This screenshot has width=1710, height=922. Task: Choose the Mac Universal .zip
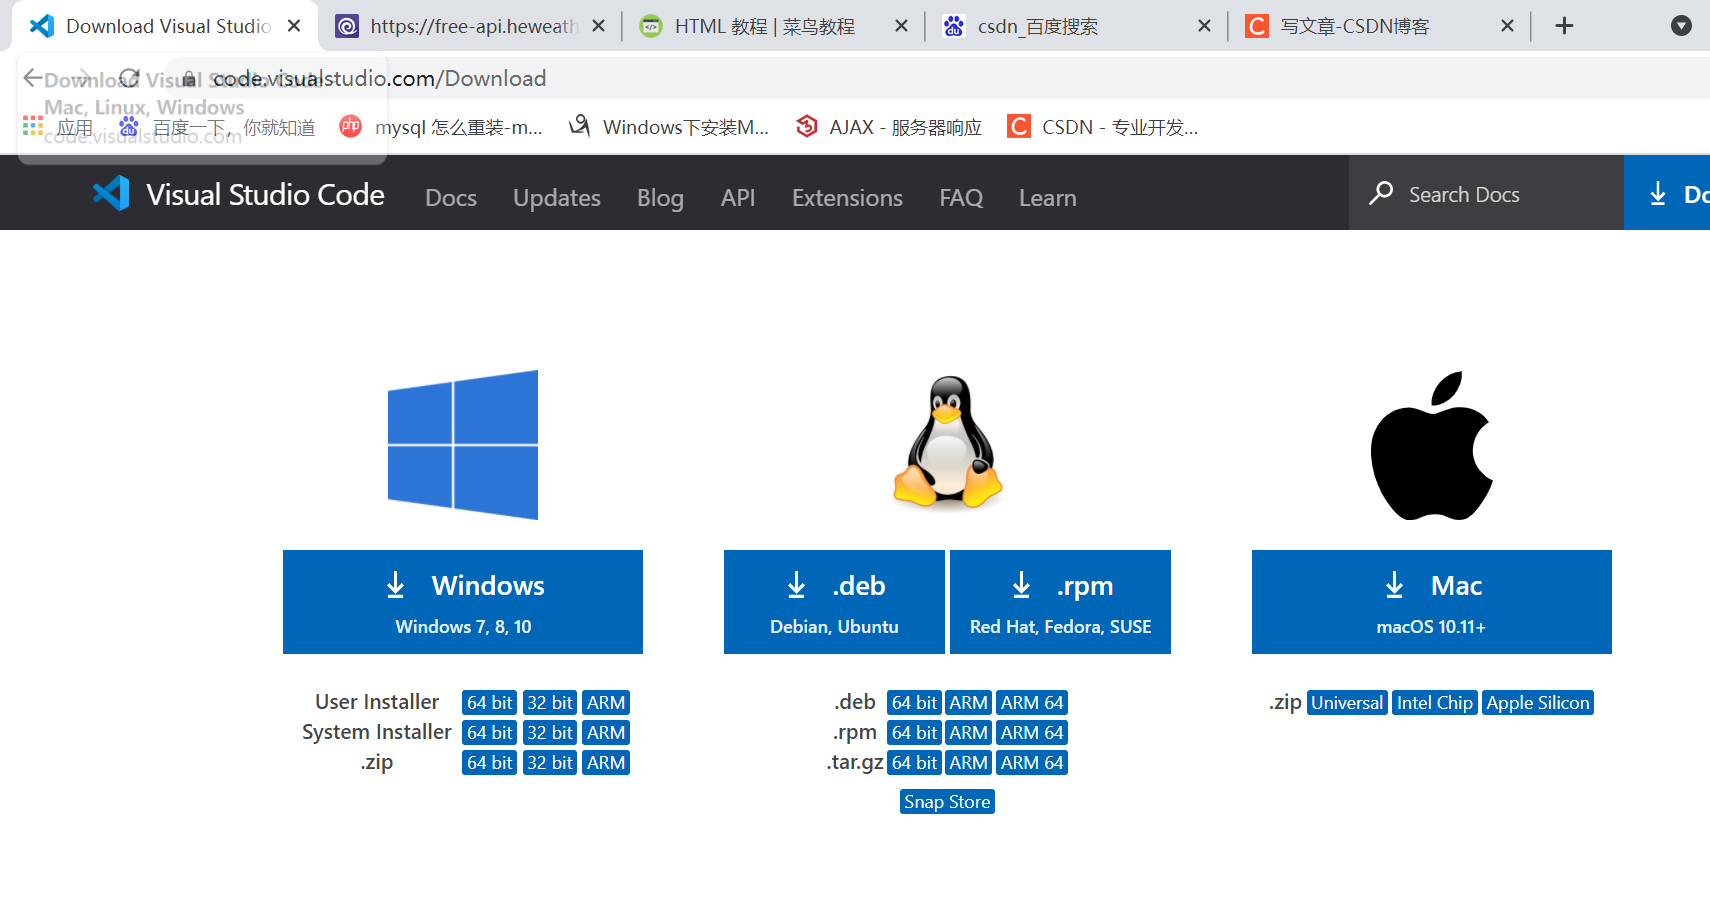tap(1347, 703)
